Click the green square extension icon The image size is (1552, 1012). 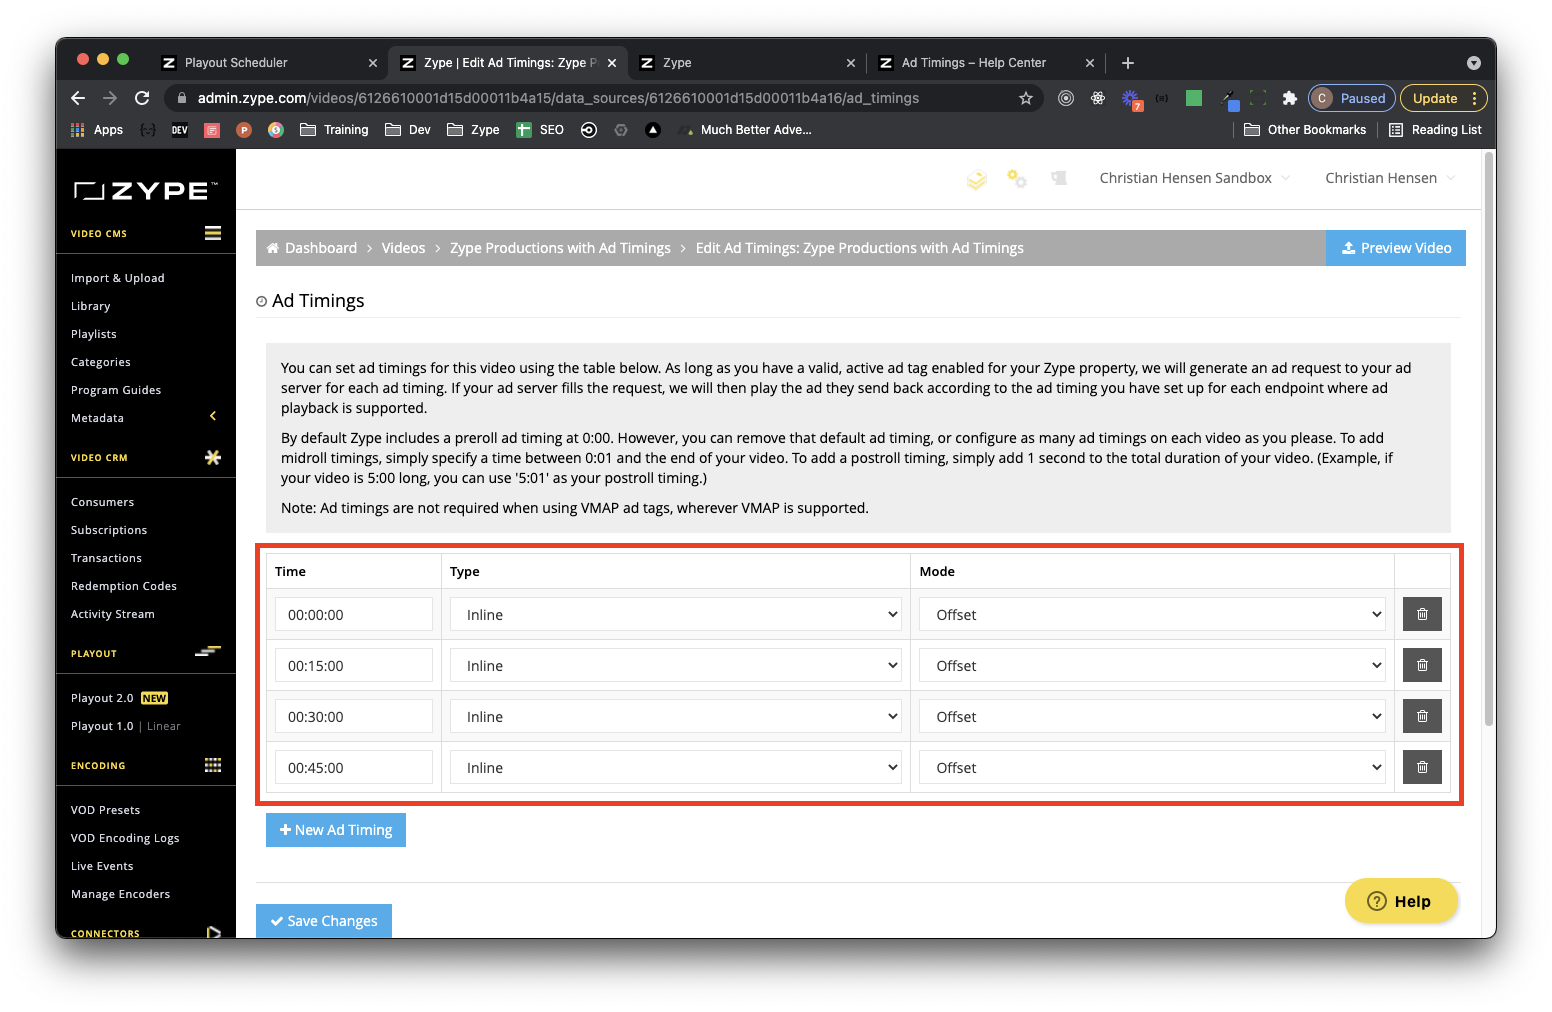(1194, 98)
